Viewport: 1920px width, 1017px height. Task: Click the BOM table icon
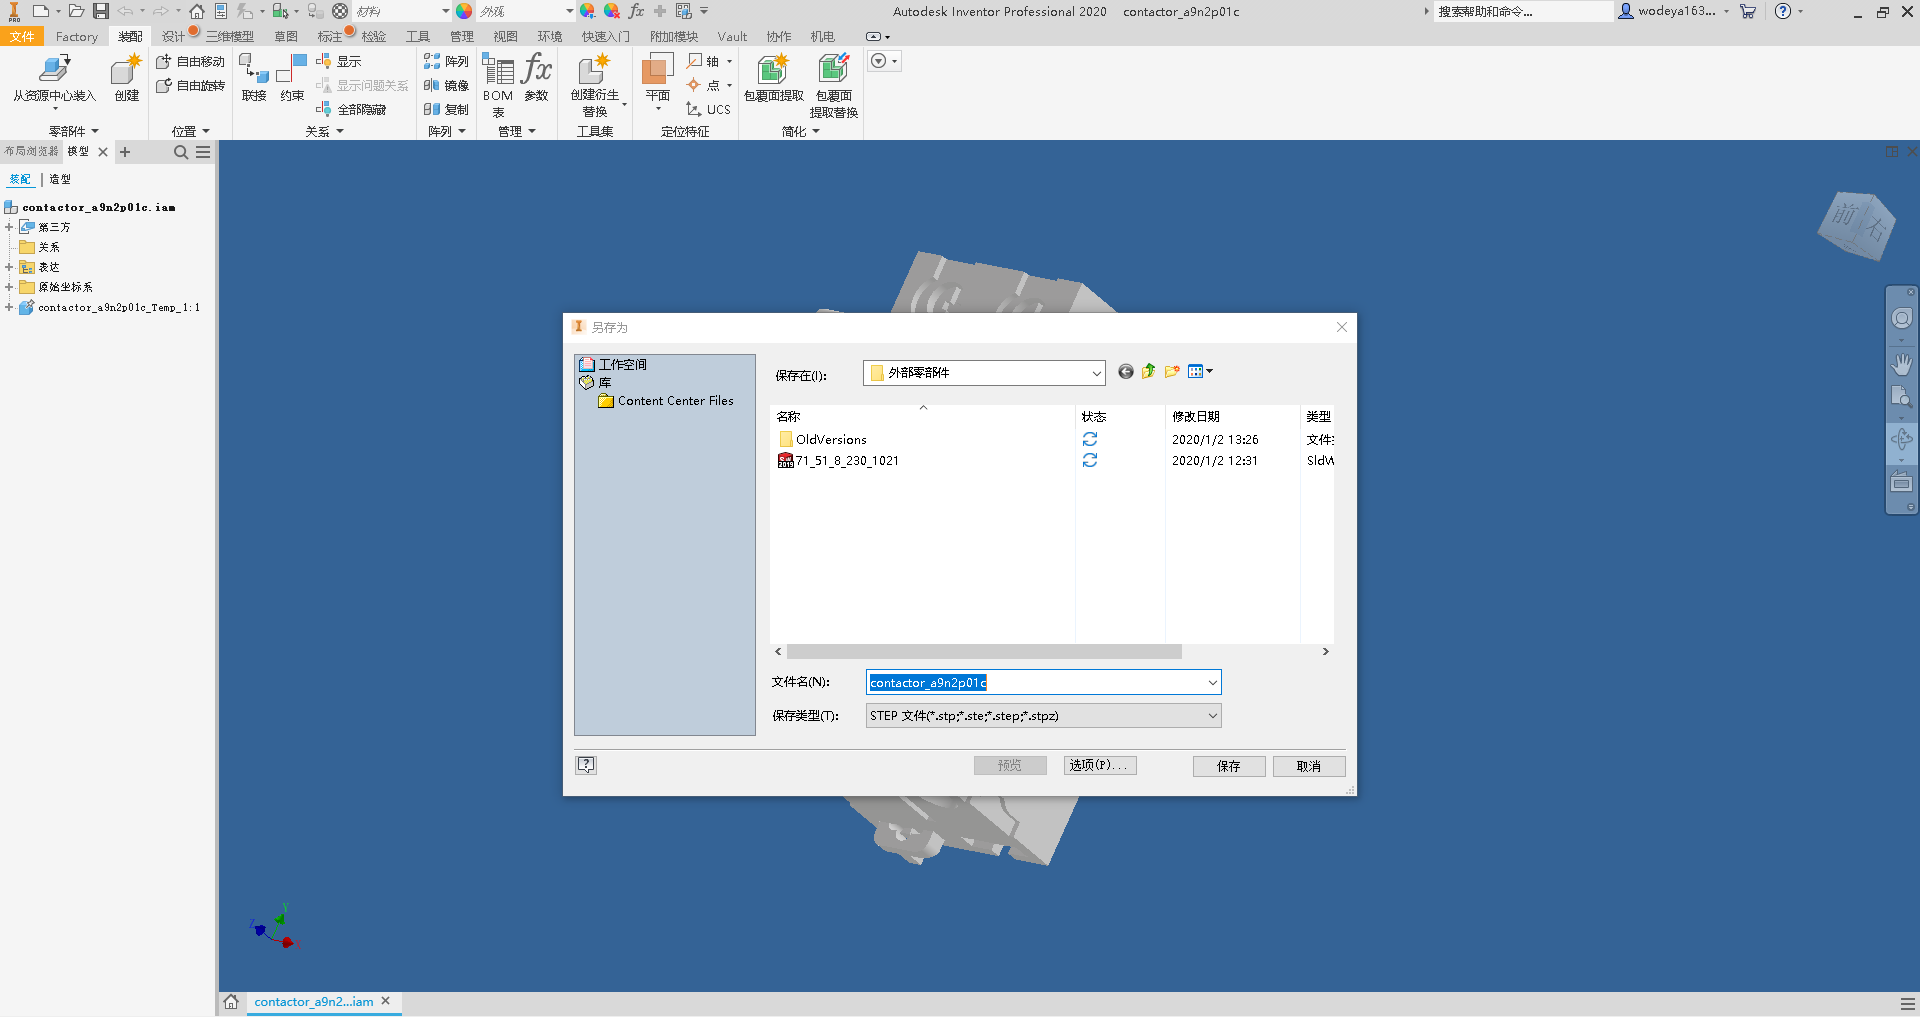[497, 72]
